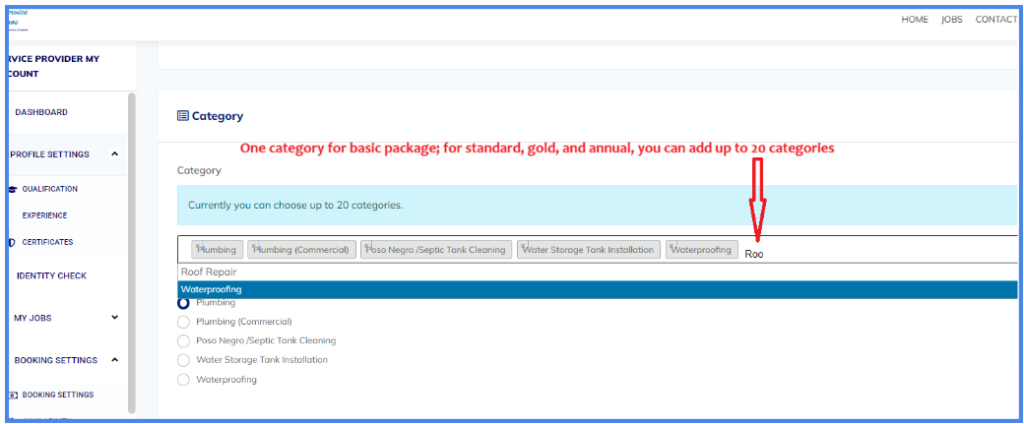Image resolution: width=1024 pixels, height=424 pixels.
Task: Click the Category field label above notice
Action: 199,171
